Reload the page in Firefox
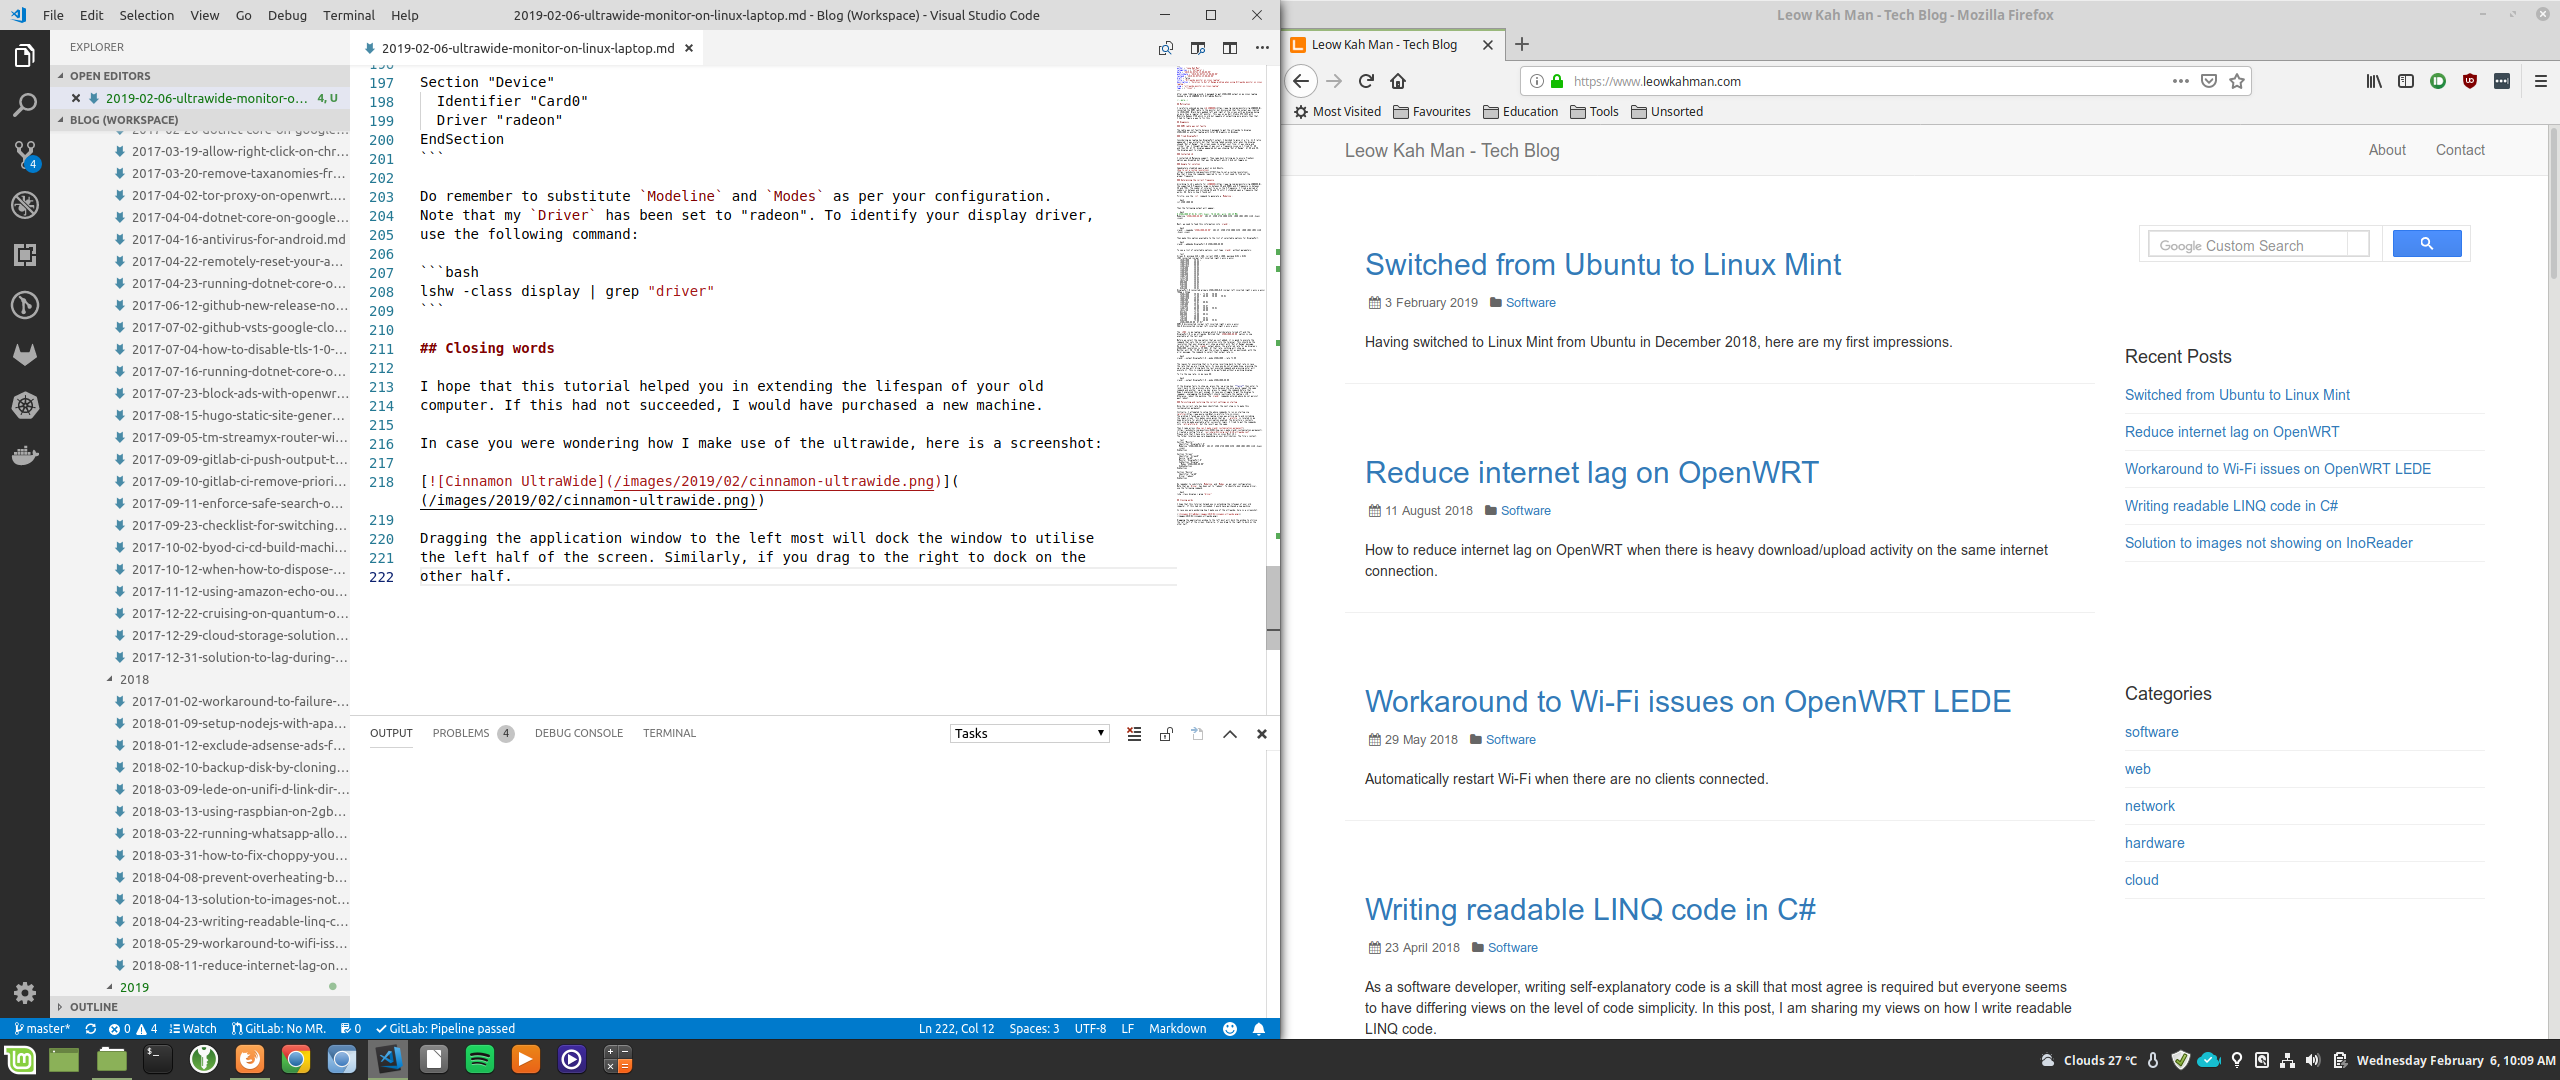This screenshot has height=1080, width=2560. click(1366, 81)
